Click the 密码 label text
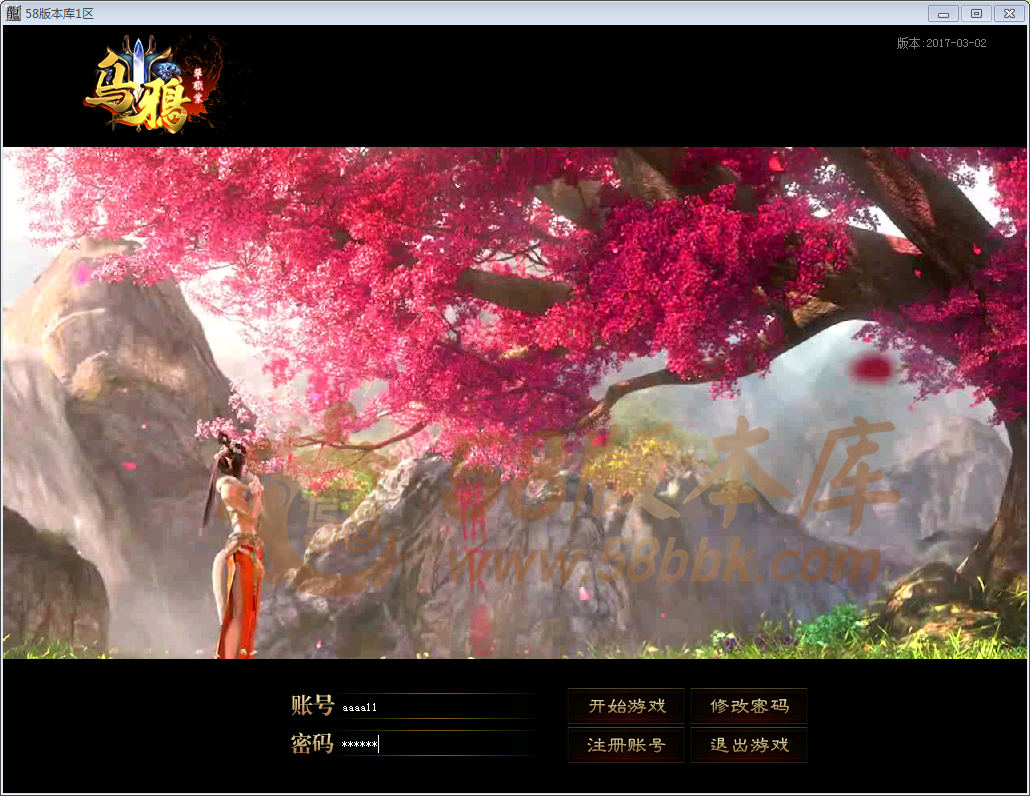 click(x=312, y=744)
